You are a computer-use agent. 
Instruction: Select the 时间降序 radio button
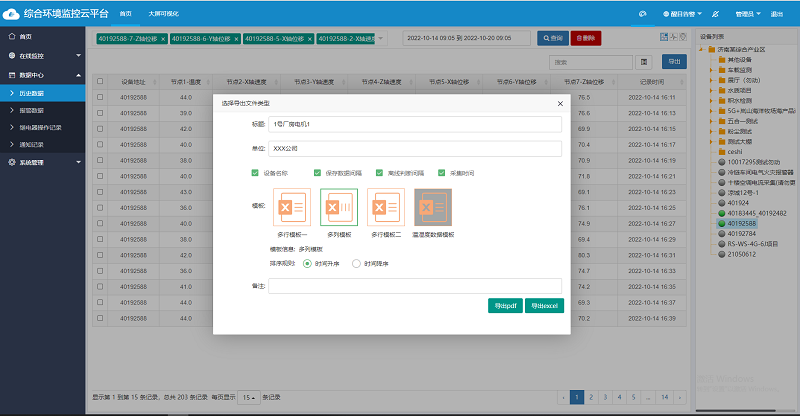(357, 263)
